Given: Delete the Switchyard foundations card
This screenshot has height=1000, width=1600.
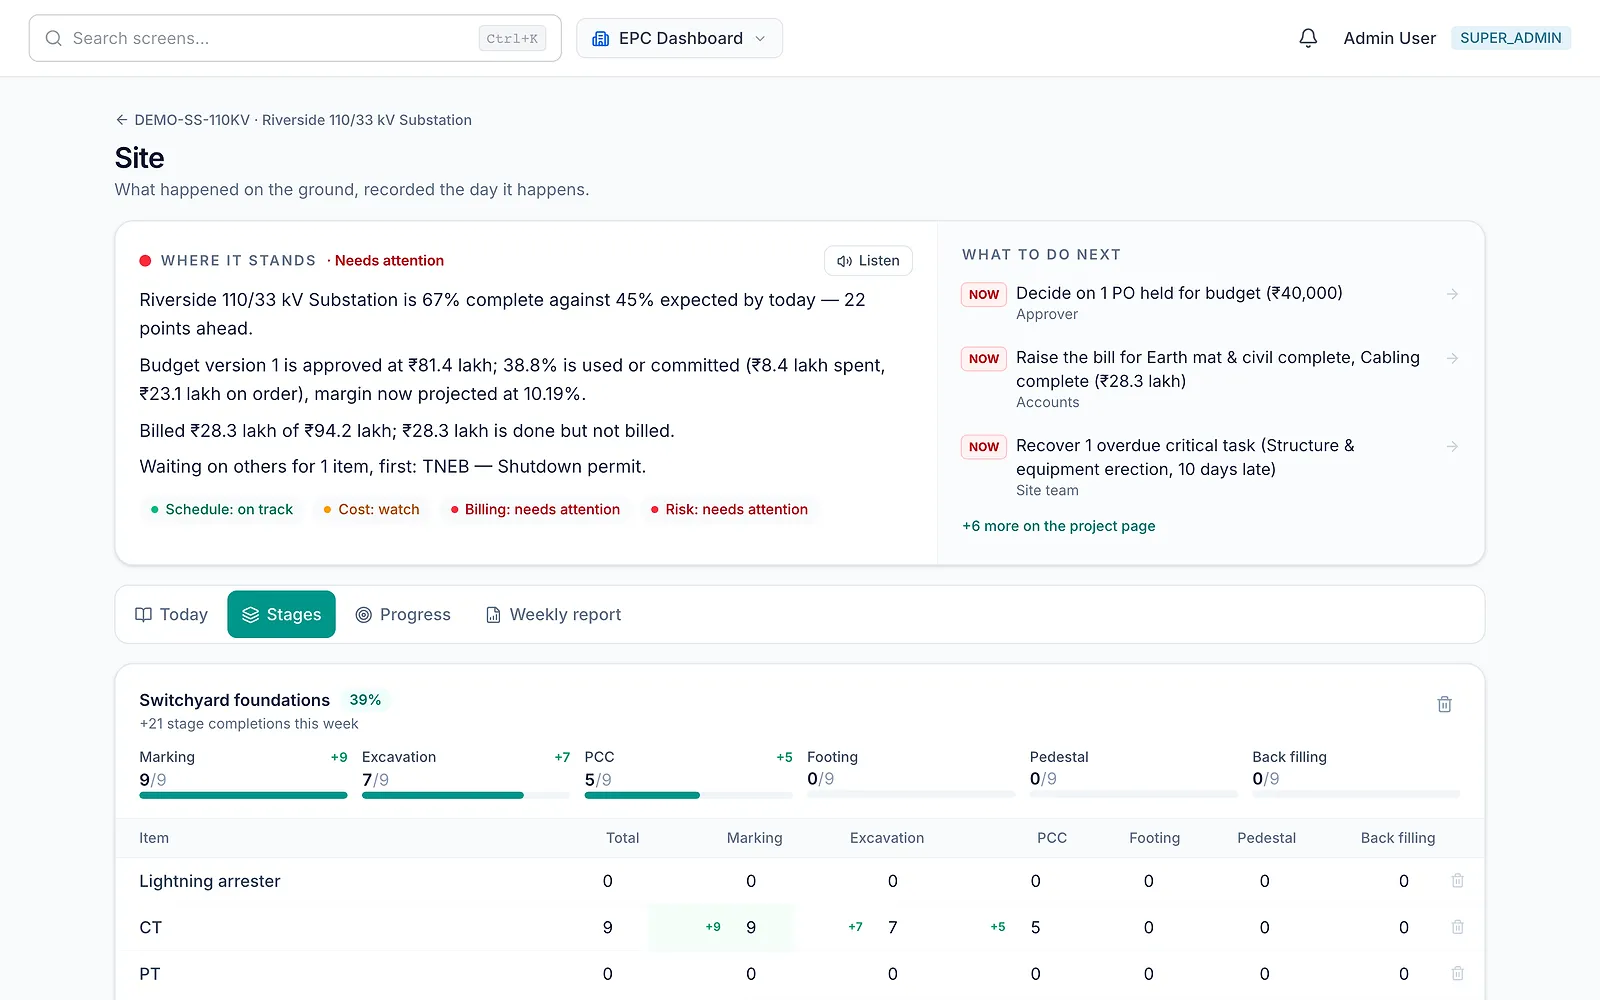Looking at the screenshot, I should (1444, 704).
